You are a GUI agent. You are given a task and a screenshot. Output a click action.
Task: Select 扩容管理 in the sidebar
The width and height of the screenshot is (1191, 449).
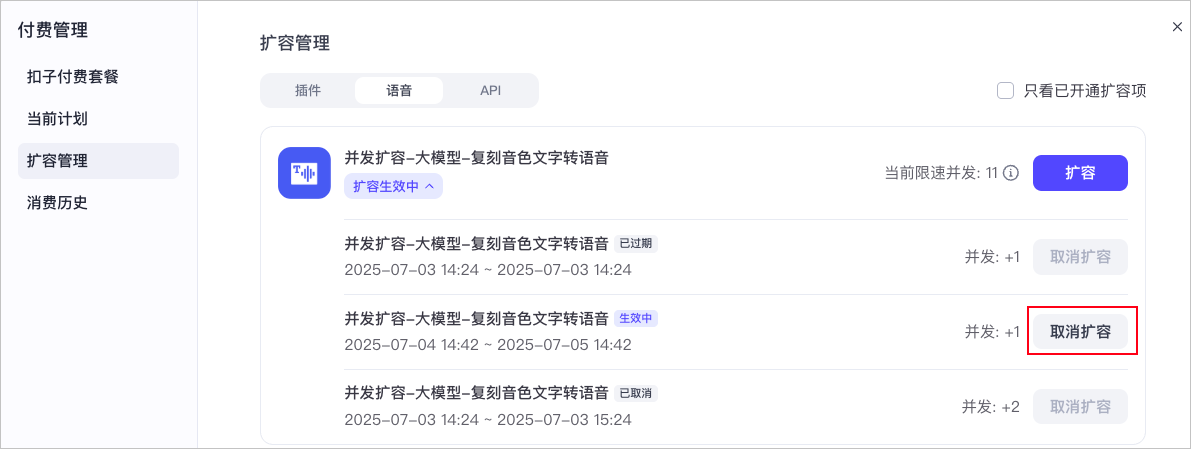pos(57,161)
